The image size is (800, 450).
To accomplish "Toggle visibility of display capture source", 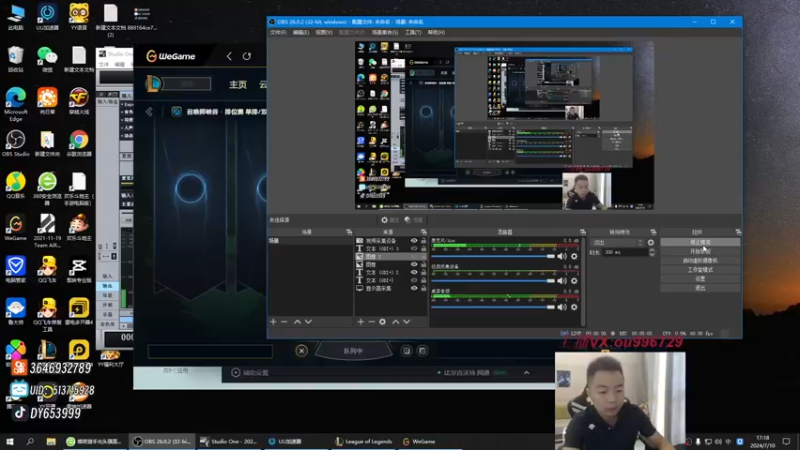I will pos(414,288).
